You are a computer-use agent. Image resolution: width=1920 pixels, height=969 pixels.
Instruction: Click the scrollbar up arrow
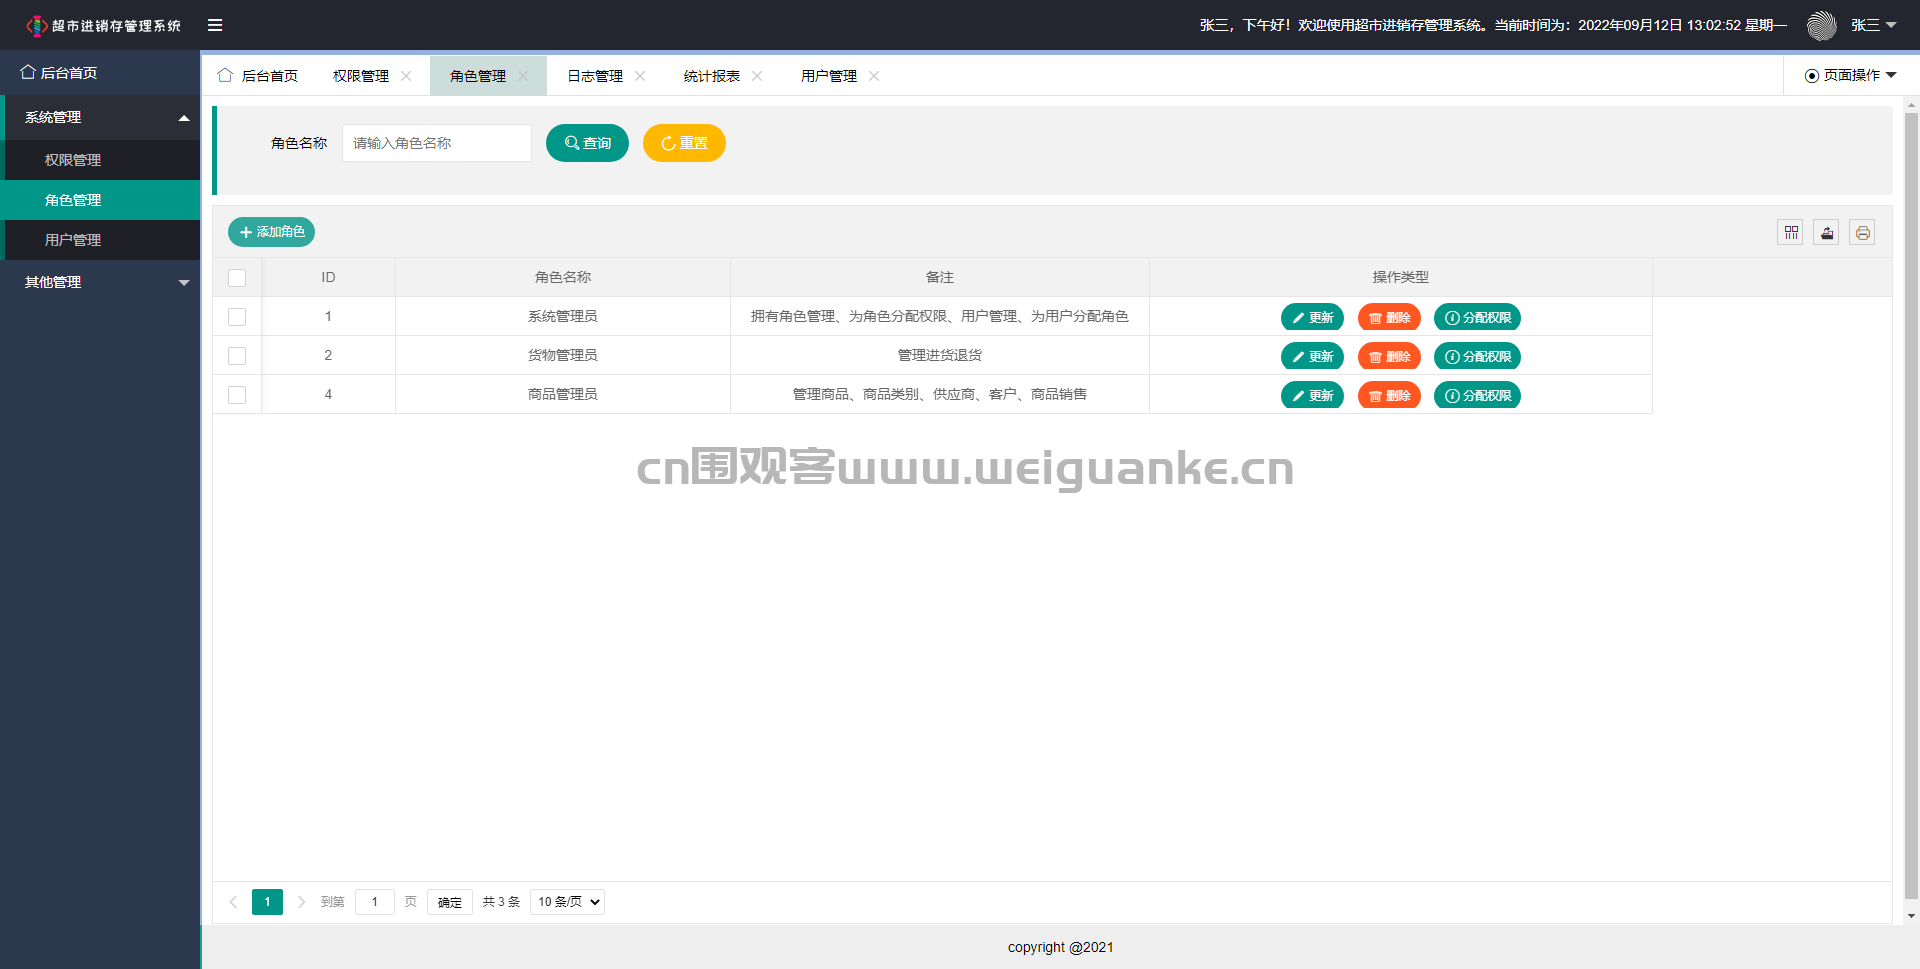[1911, 104]
